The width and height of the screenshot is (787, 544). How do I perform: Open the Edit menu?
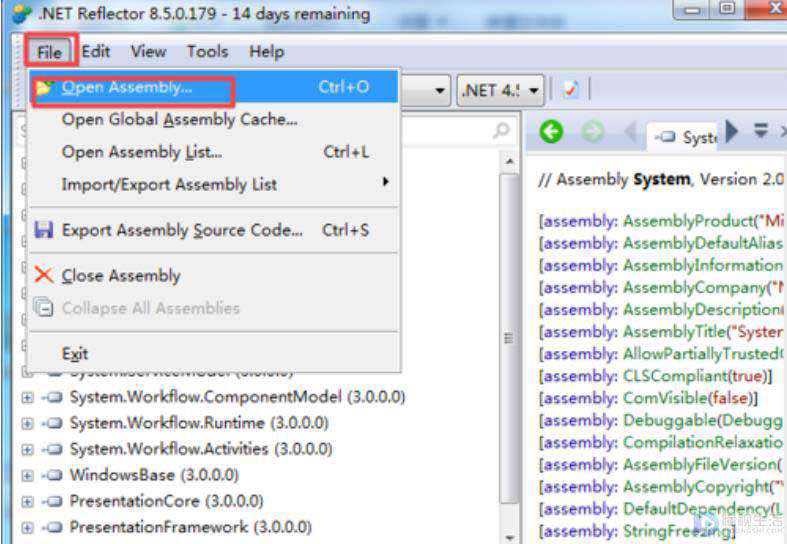pos(95,51)
